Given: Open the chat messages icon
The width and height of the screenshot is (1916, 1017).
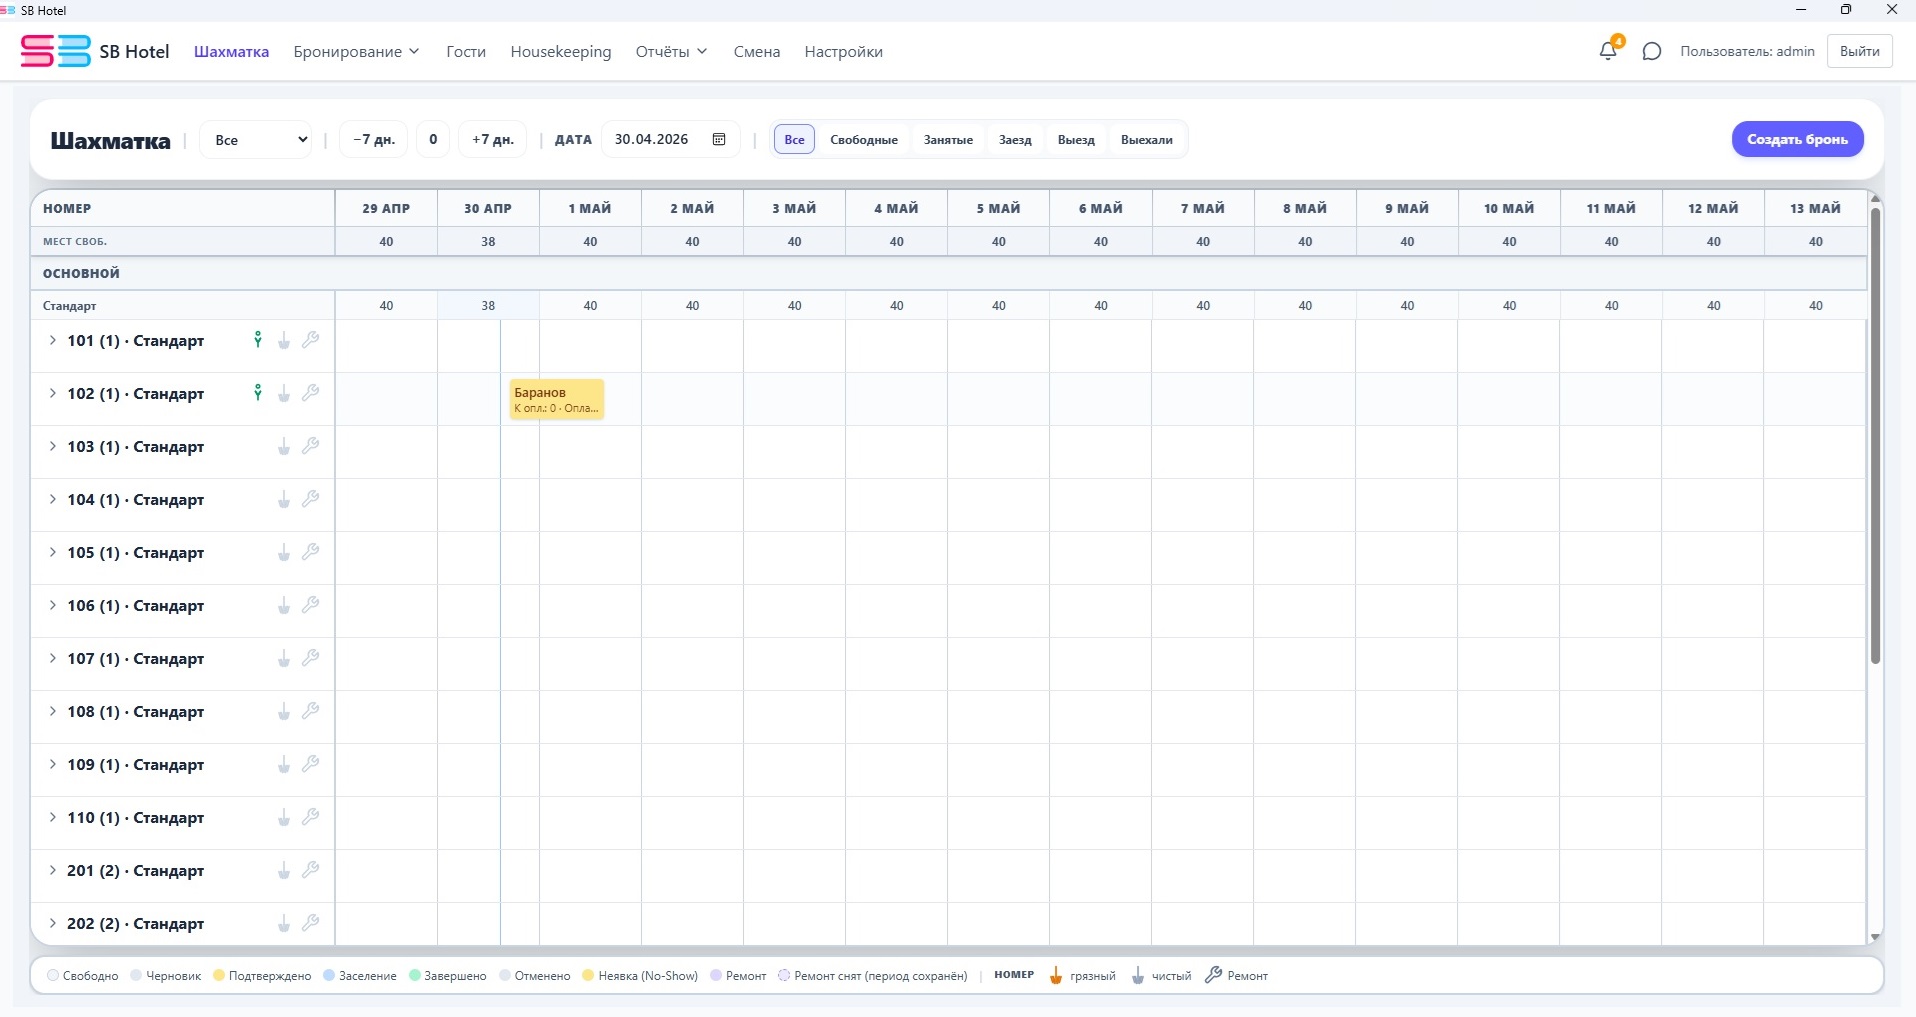Looking at the screenshot, I should [x=1652, y=51].
